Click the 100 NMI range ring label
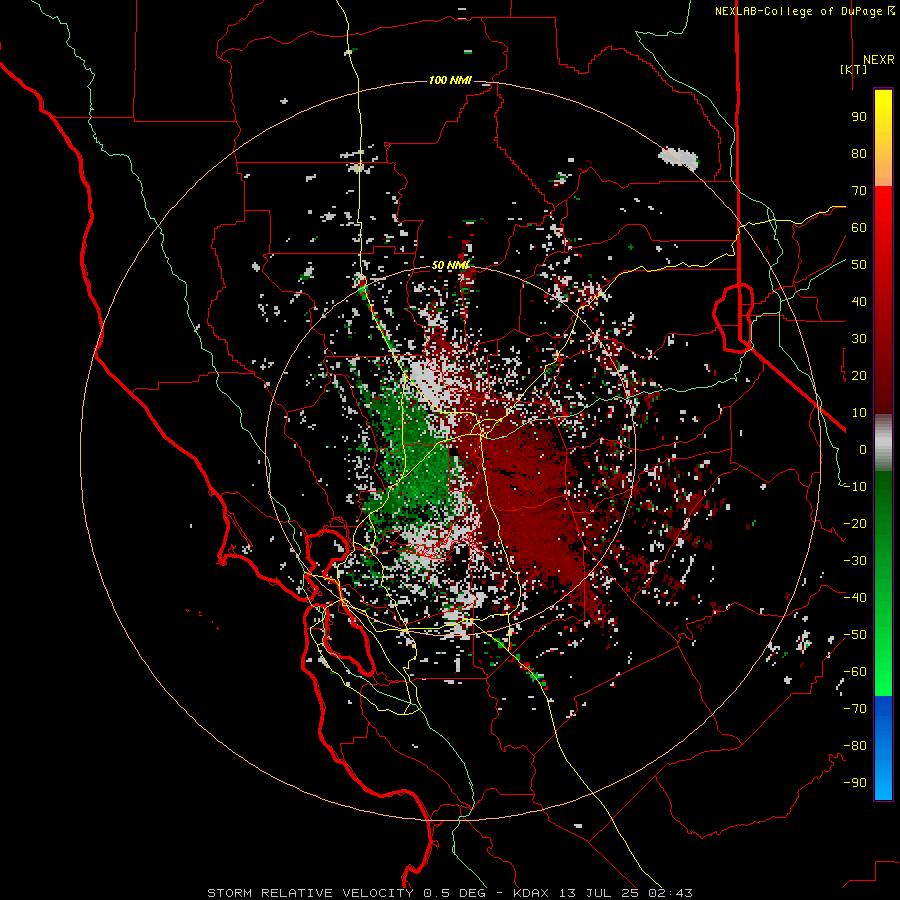Viewport: 900px width, 900px height. [x=450, y=80]
